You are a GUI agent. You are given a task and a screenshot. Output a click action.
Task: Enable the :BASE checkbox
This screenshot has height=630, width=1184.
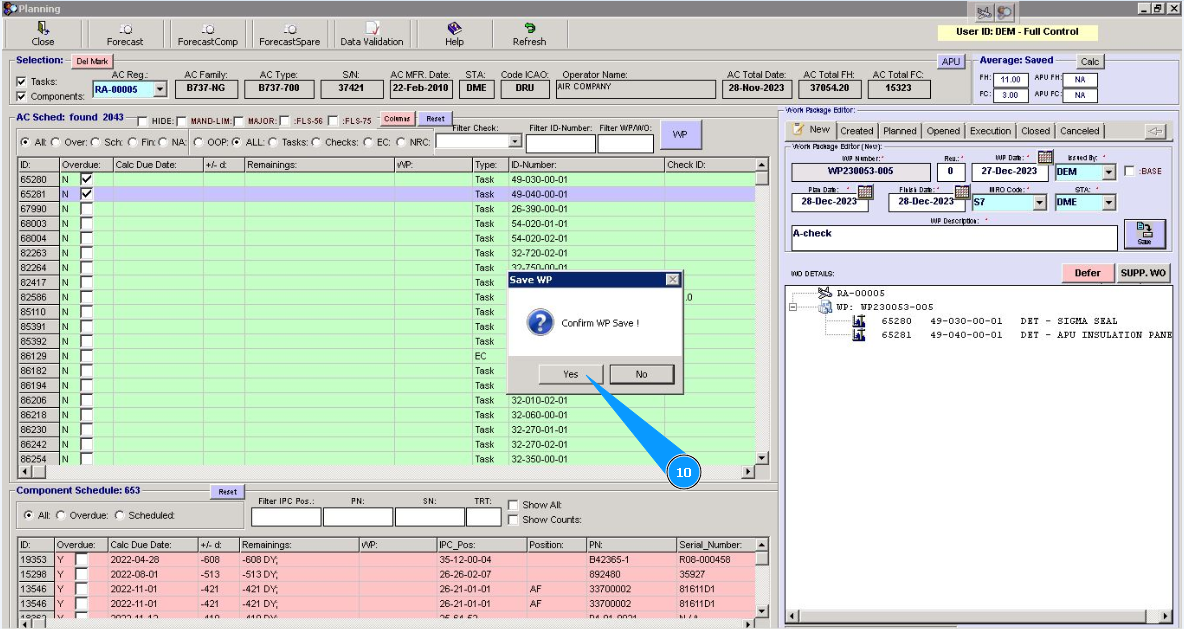[1130, 172]
